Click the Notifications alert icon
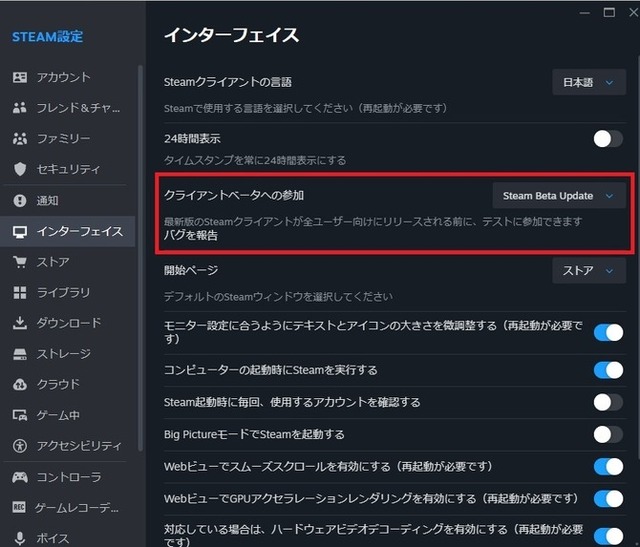This screenshot has width=640, height=547. point(19,201)
